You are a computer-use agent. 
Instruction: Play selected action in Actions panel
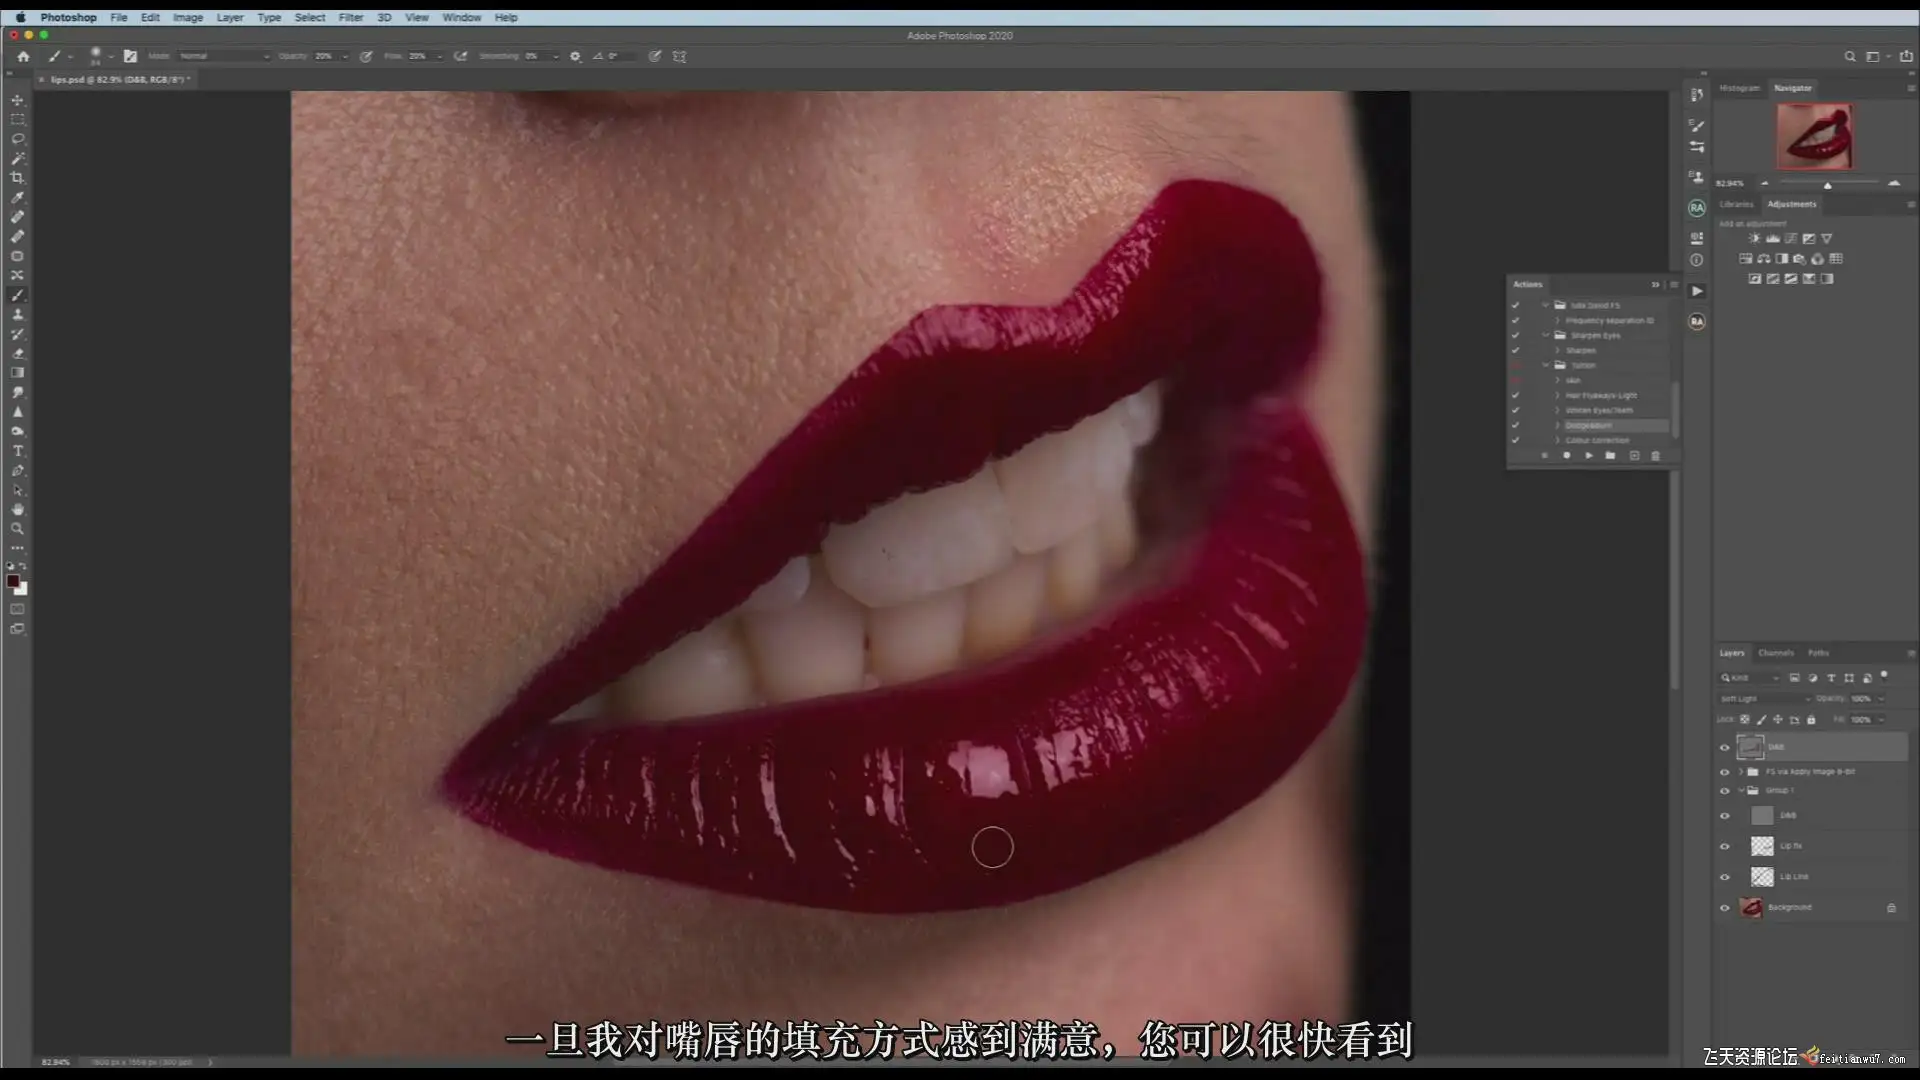[x=1589, y=456]
